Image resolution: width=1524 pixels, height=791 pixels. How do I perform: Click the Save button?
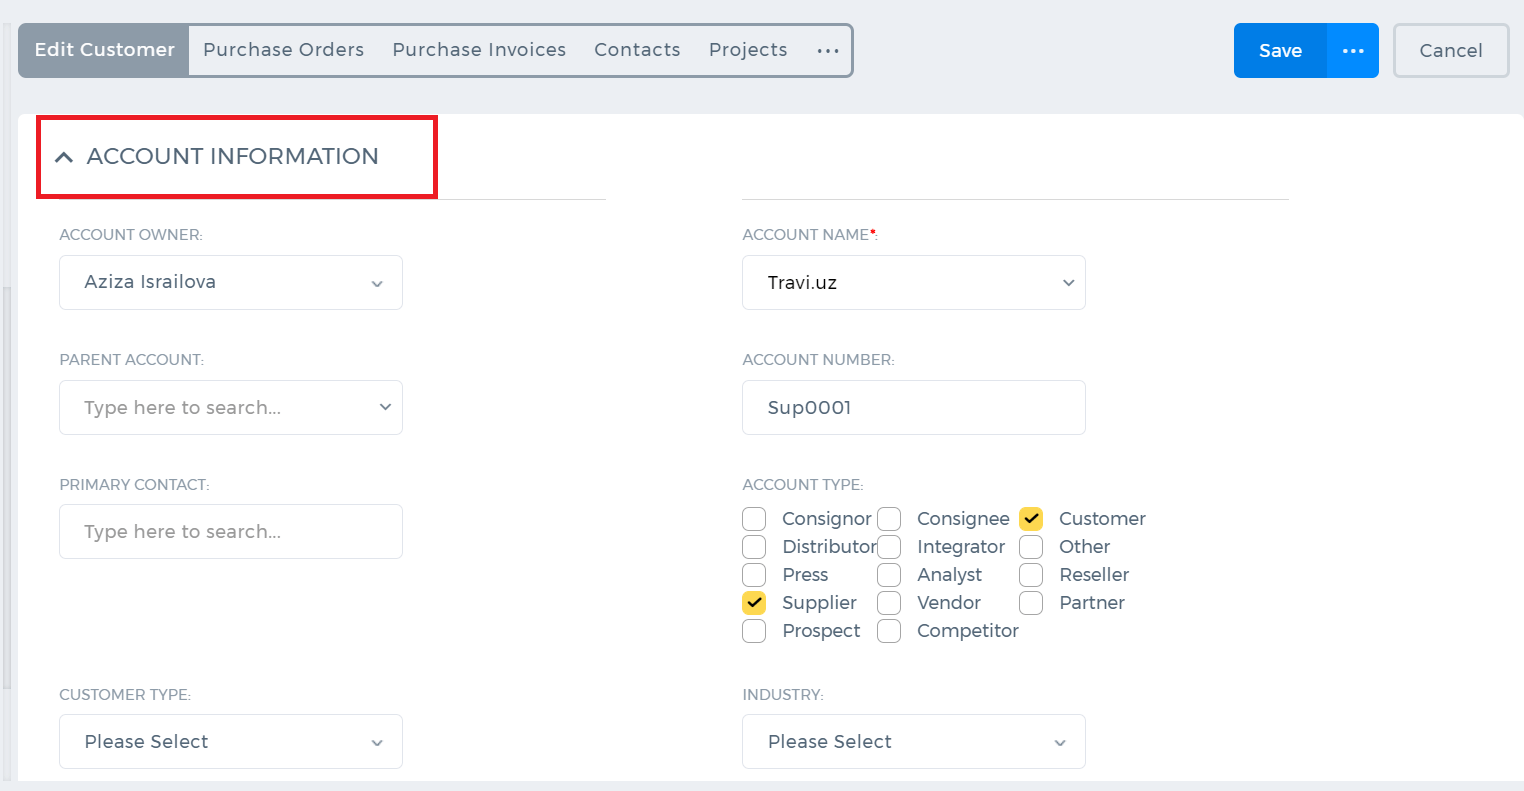pos(1280,51)
